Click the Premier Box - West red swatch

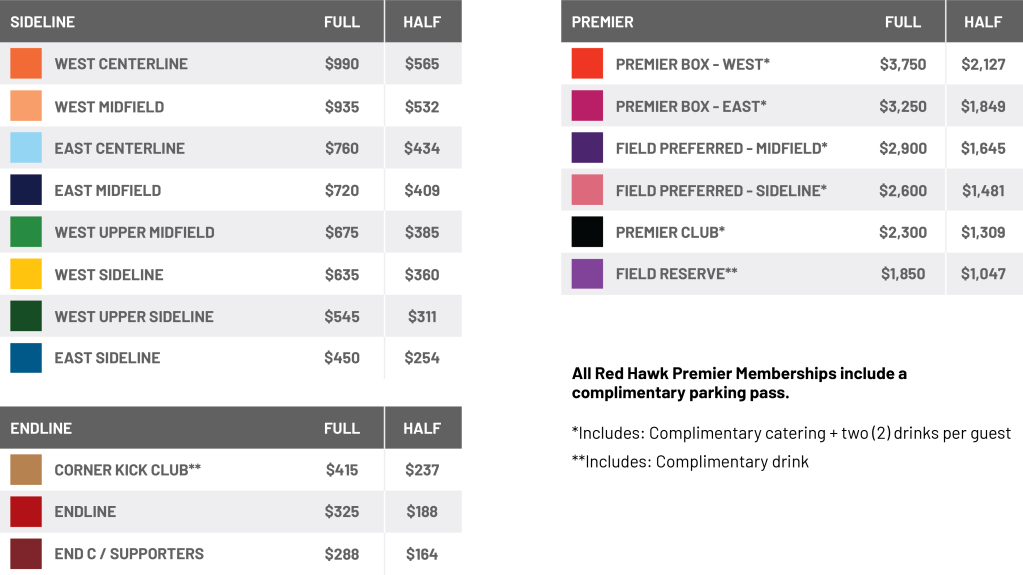coord(587,64)
